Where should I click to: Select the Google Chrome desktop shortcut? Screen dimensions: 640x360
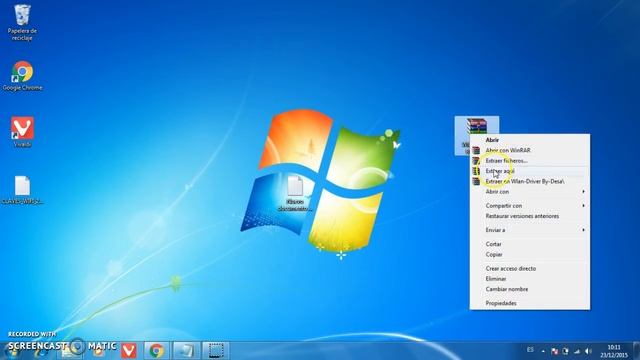(x=22, y=76)
